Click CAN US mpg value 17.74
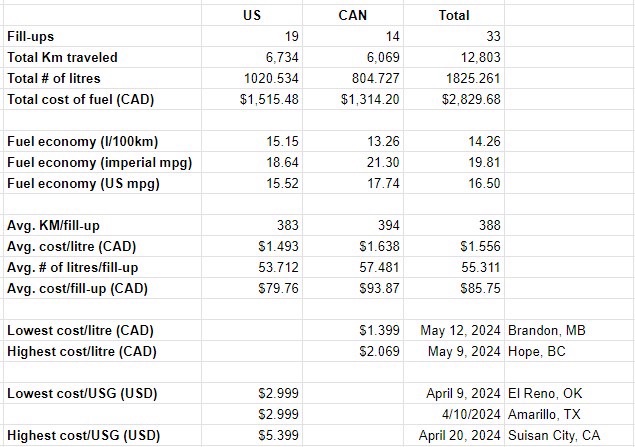 (353, 183)
